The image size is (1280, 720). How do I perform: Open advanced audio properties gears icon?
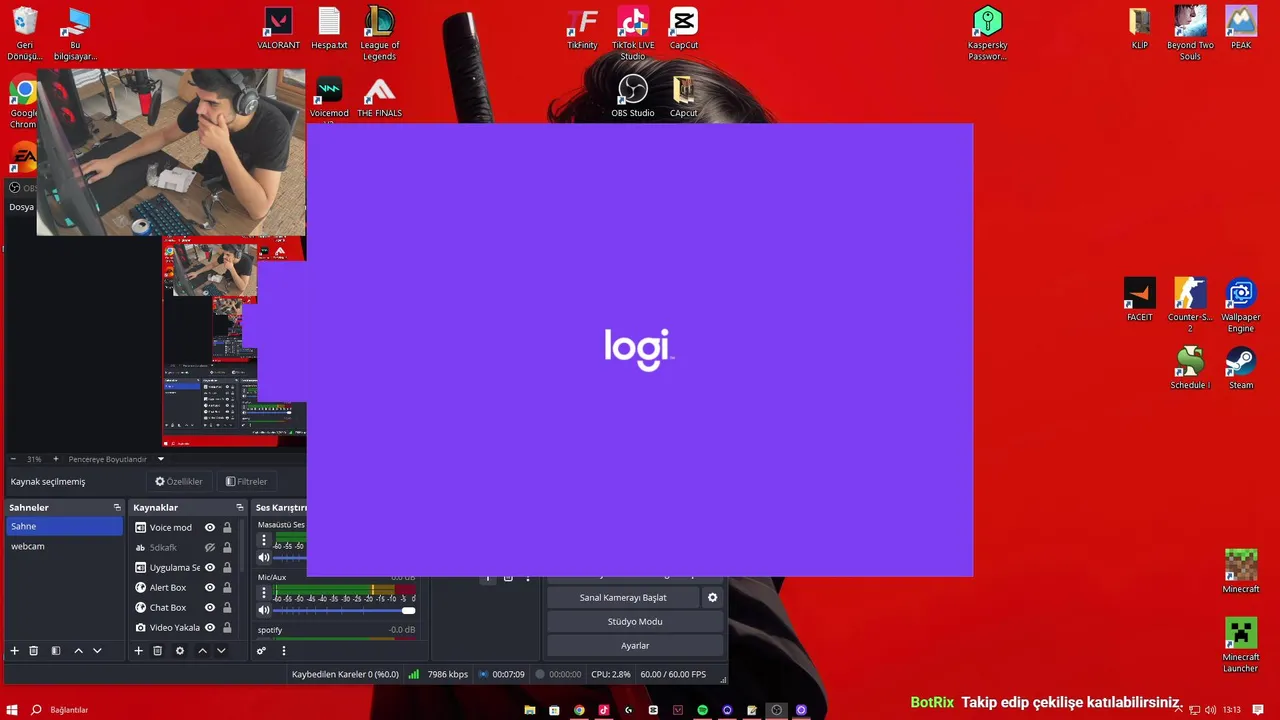tap(261, 651)
